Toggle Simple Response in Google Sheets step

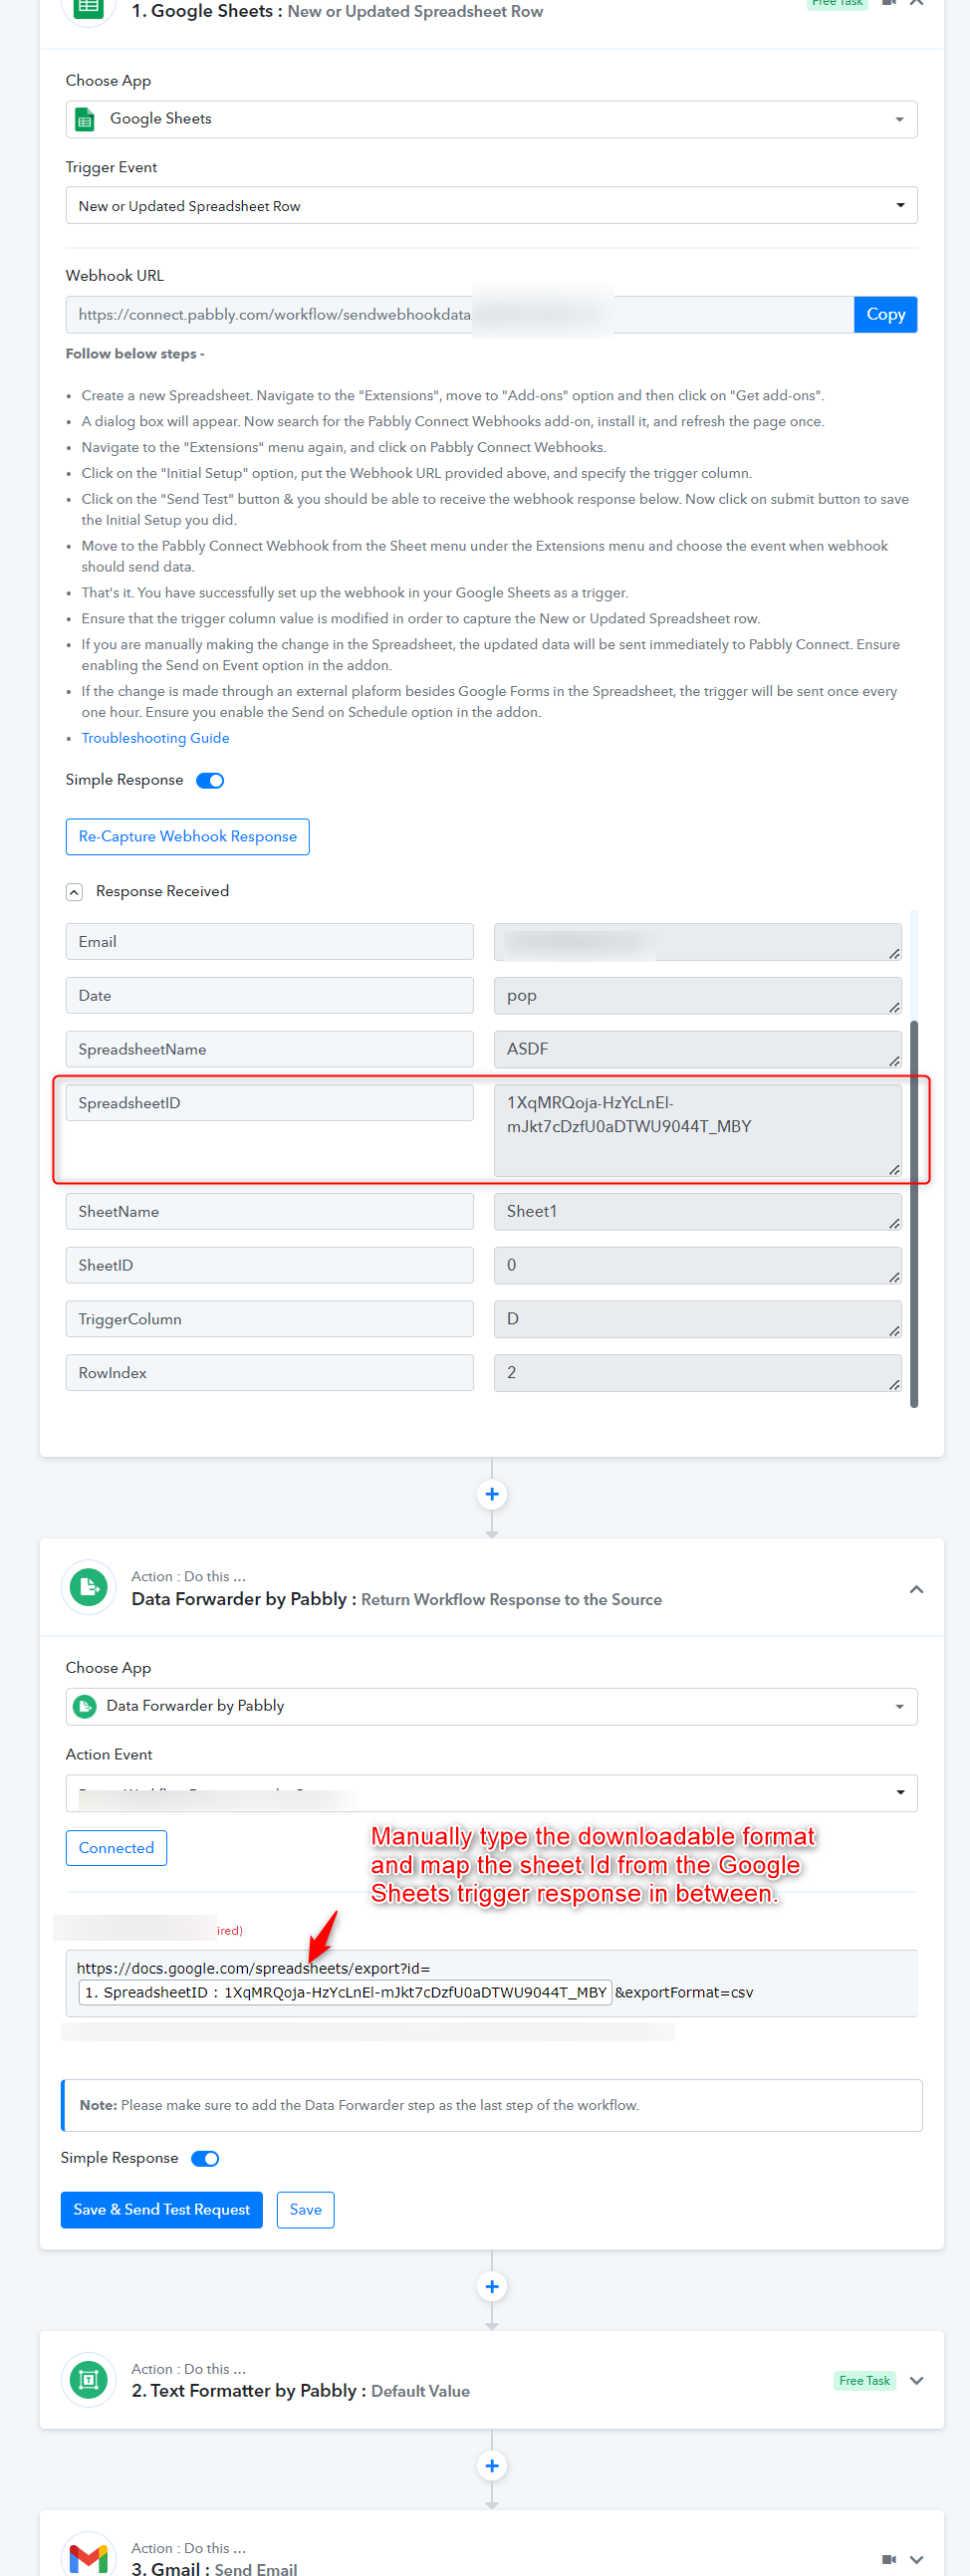tap(210, 780)
